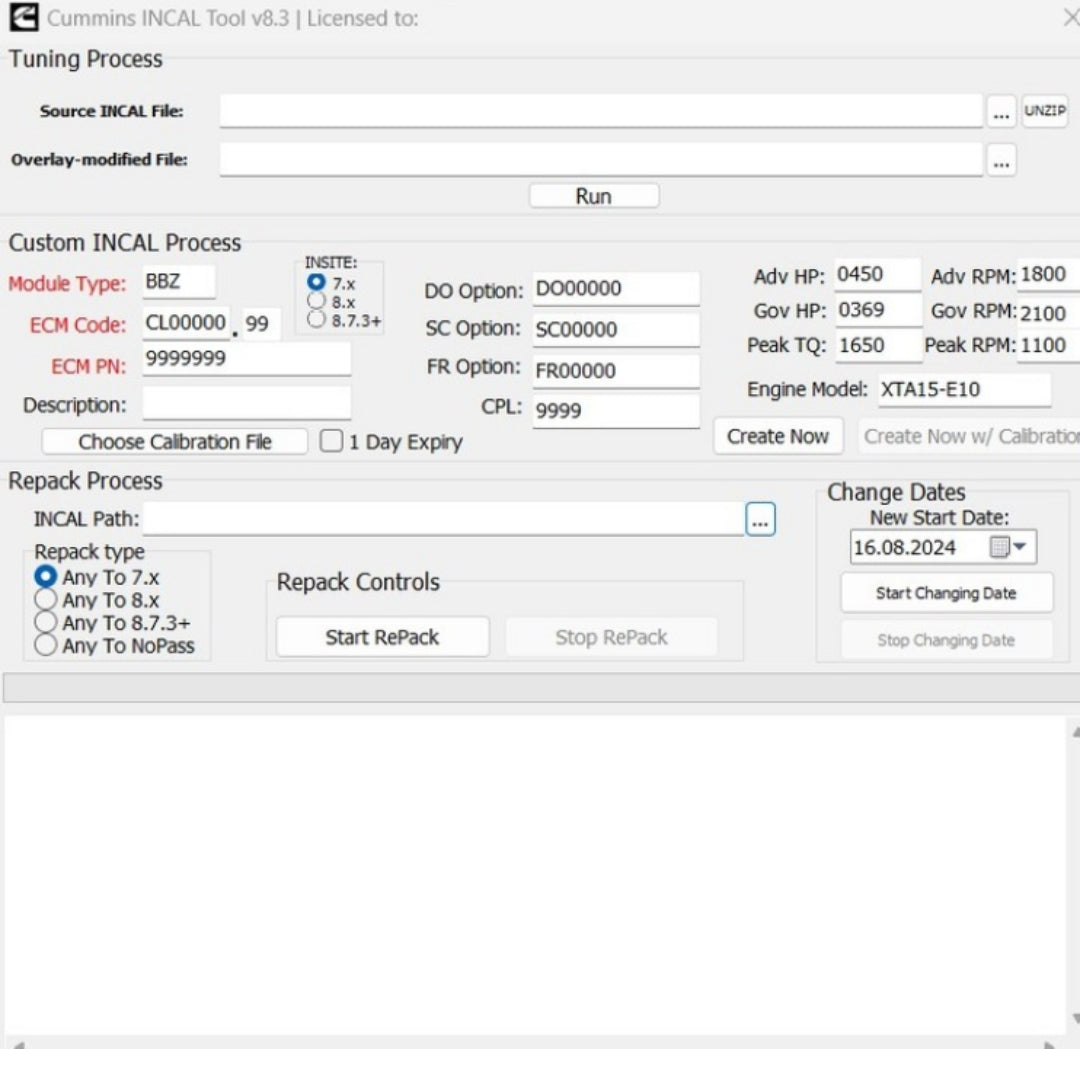The image size is (1080, 1080).
Task: Click the SC Option field
Action: point(616,330)
